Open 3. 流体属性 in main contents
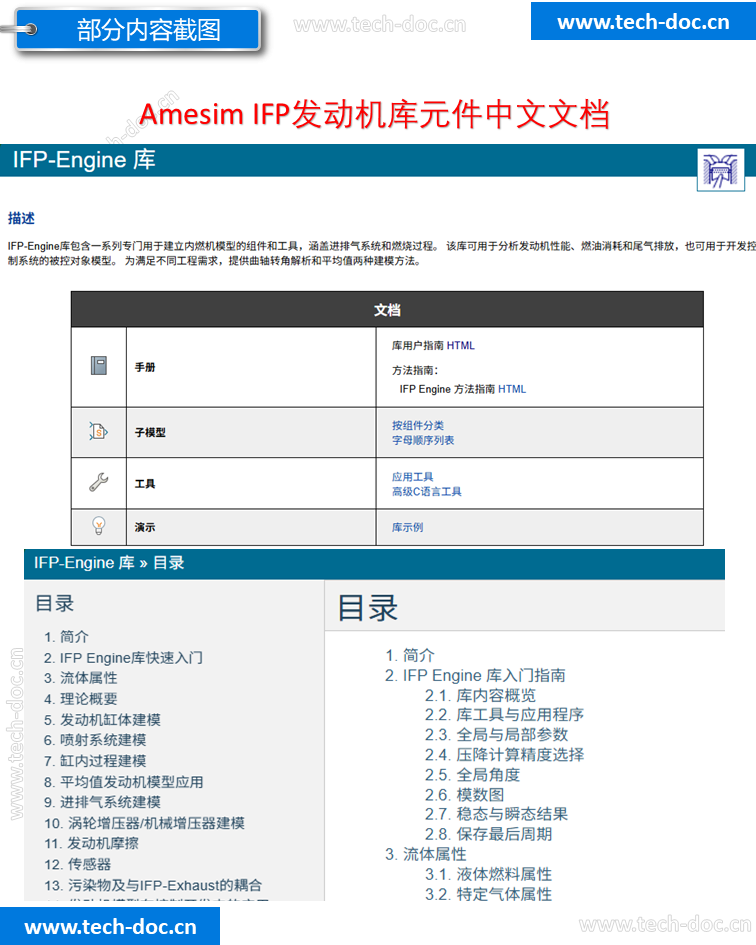The width and height of the screenshot is (756, 945). 426,855
